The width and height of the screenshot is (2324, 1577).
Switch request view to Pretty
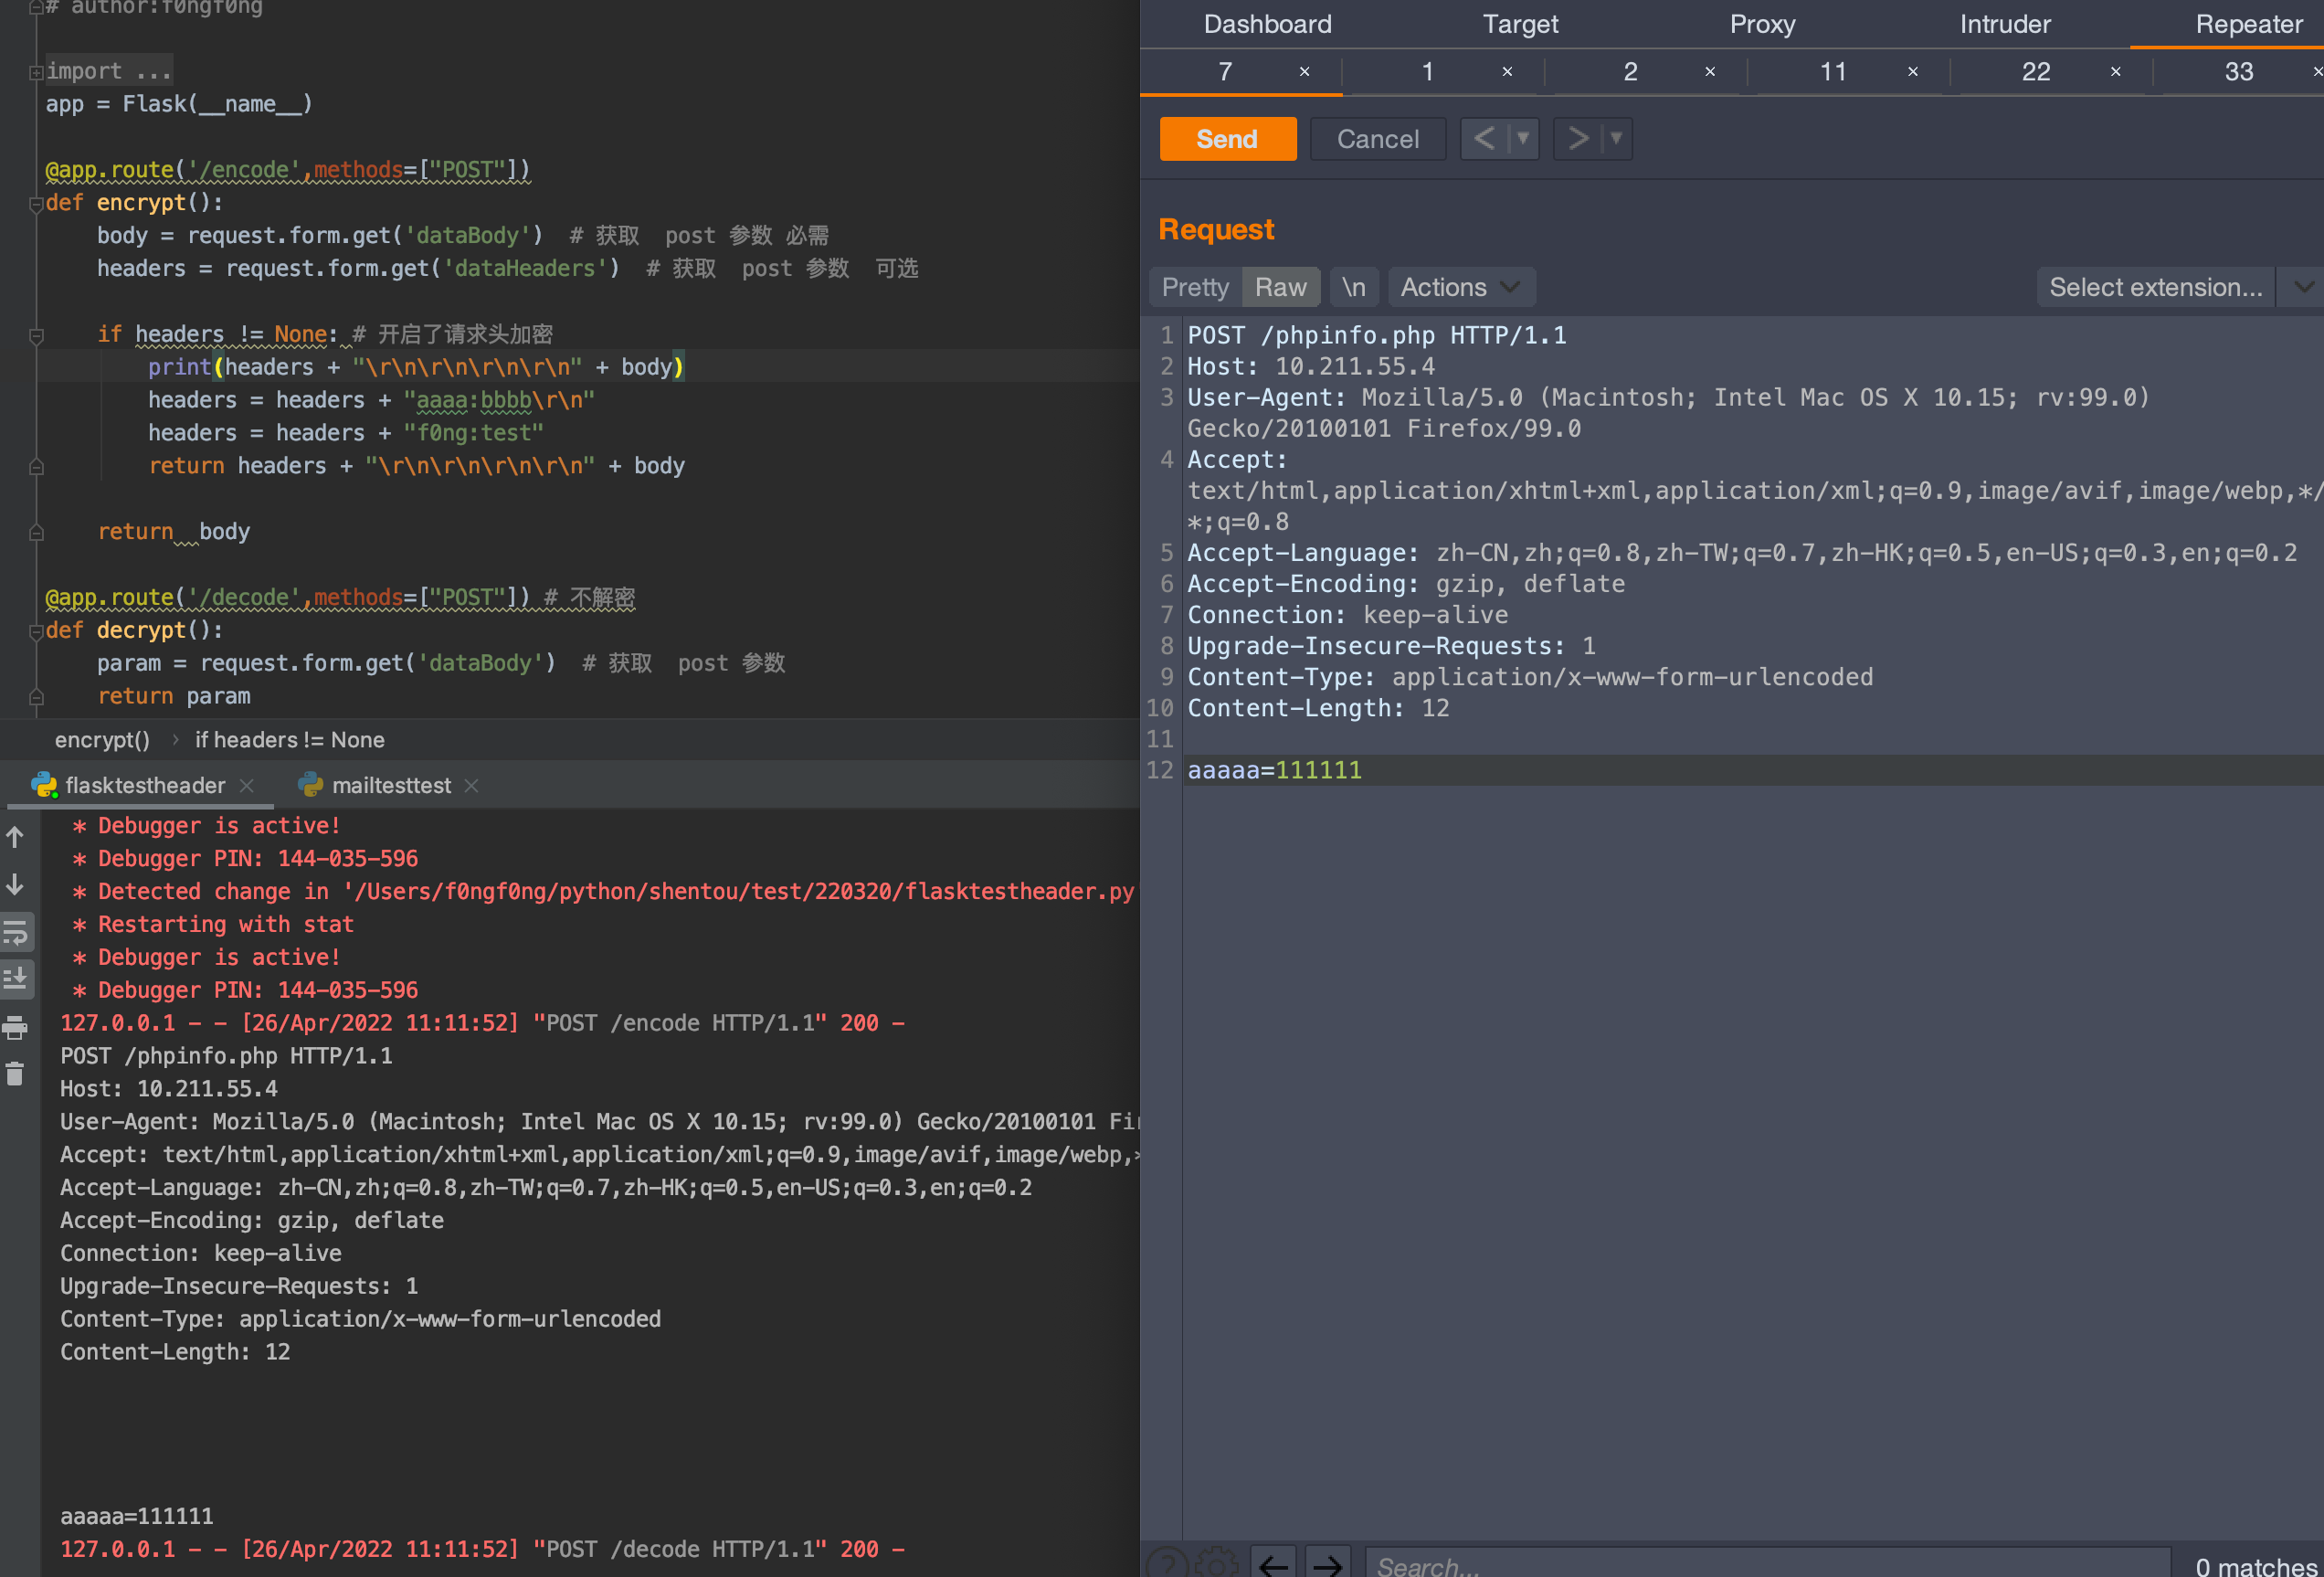click(1194, 287)
